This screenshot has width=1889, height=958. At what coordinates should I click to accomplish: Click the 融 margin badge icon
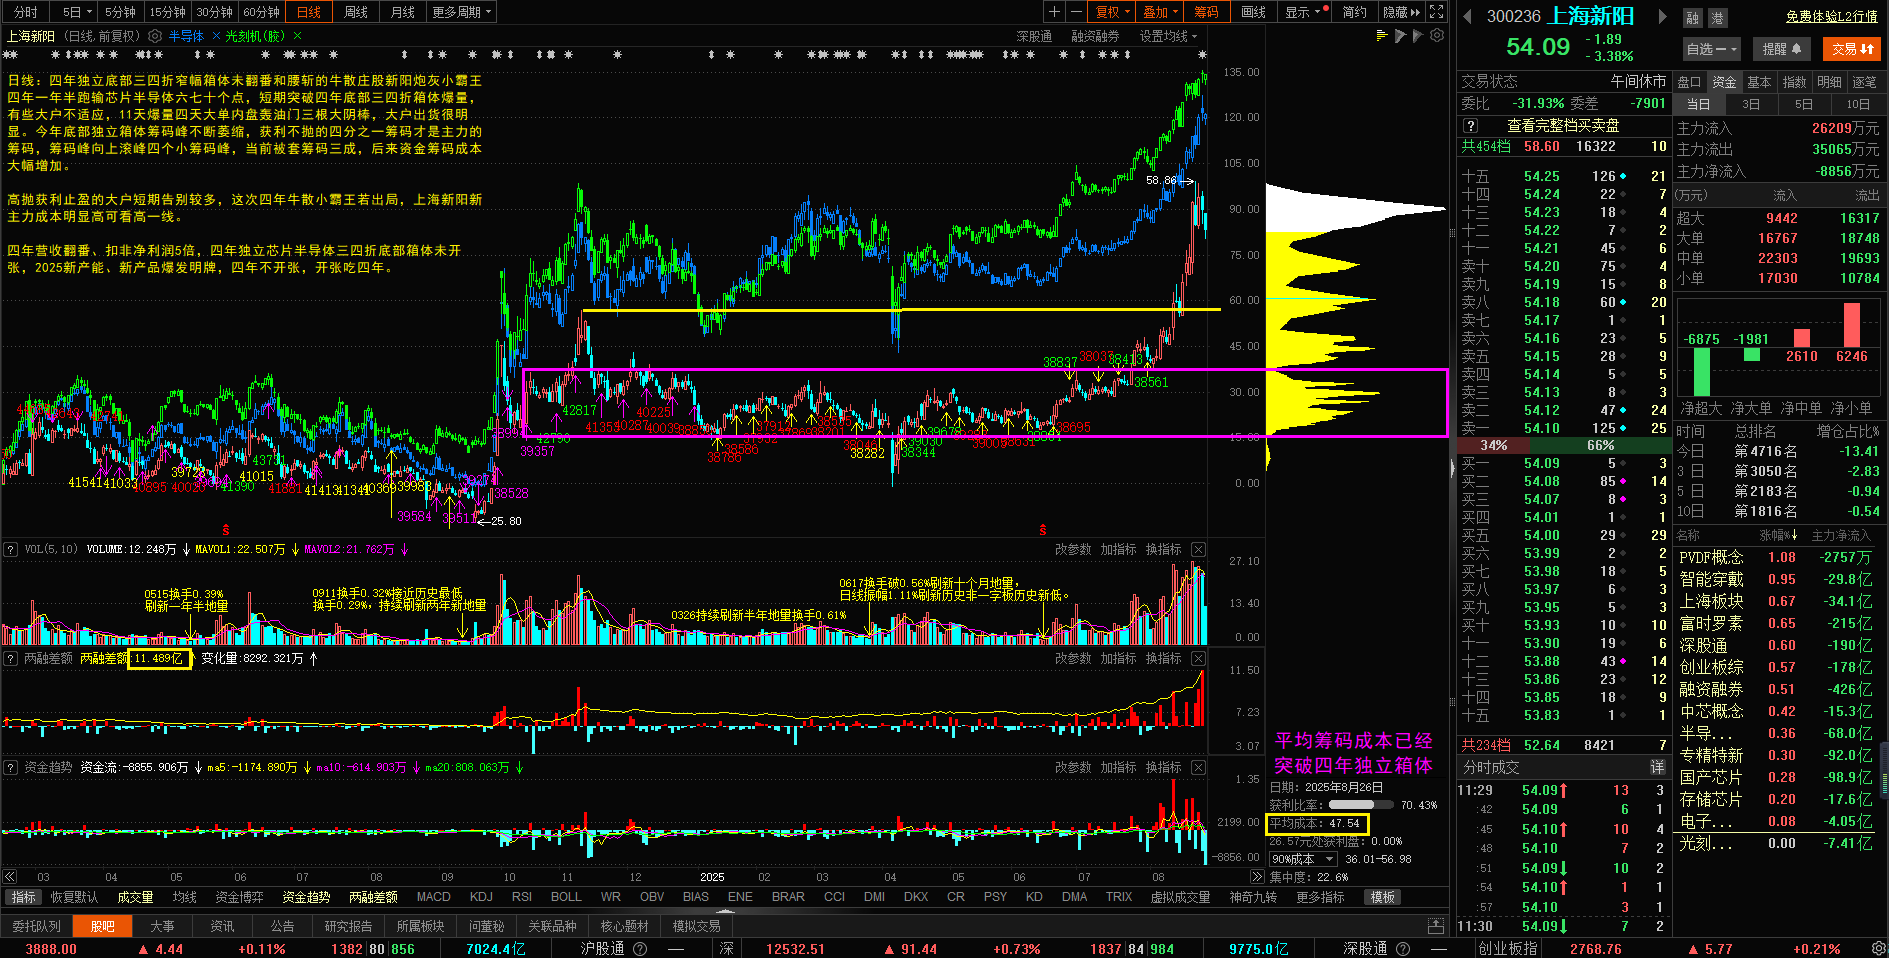[1692, 18]
